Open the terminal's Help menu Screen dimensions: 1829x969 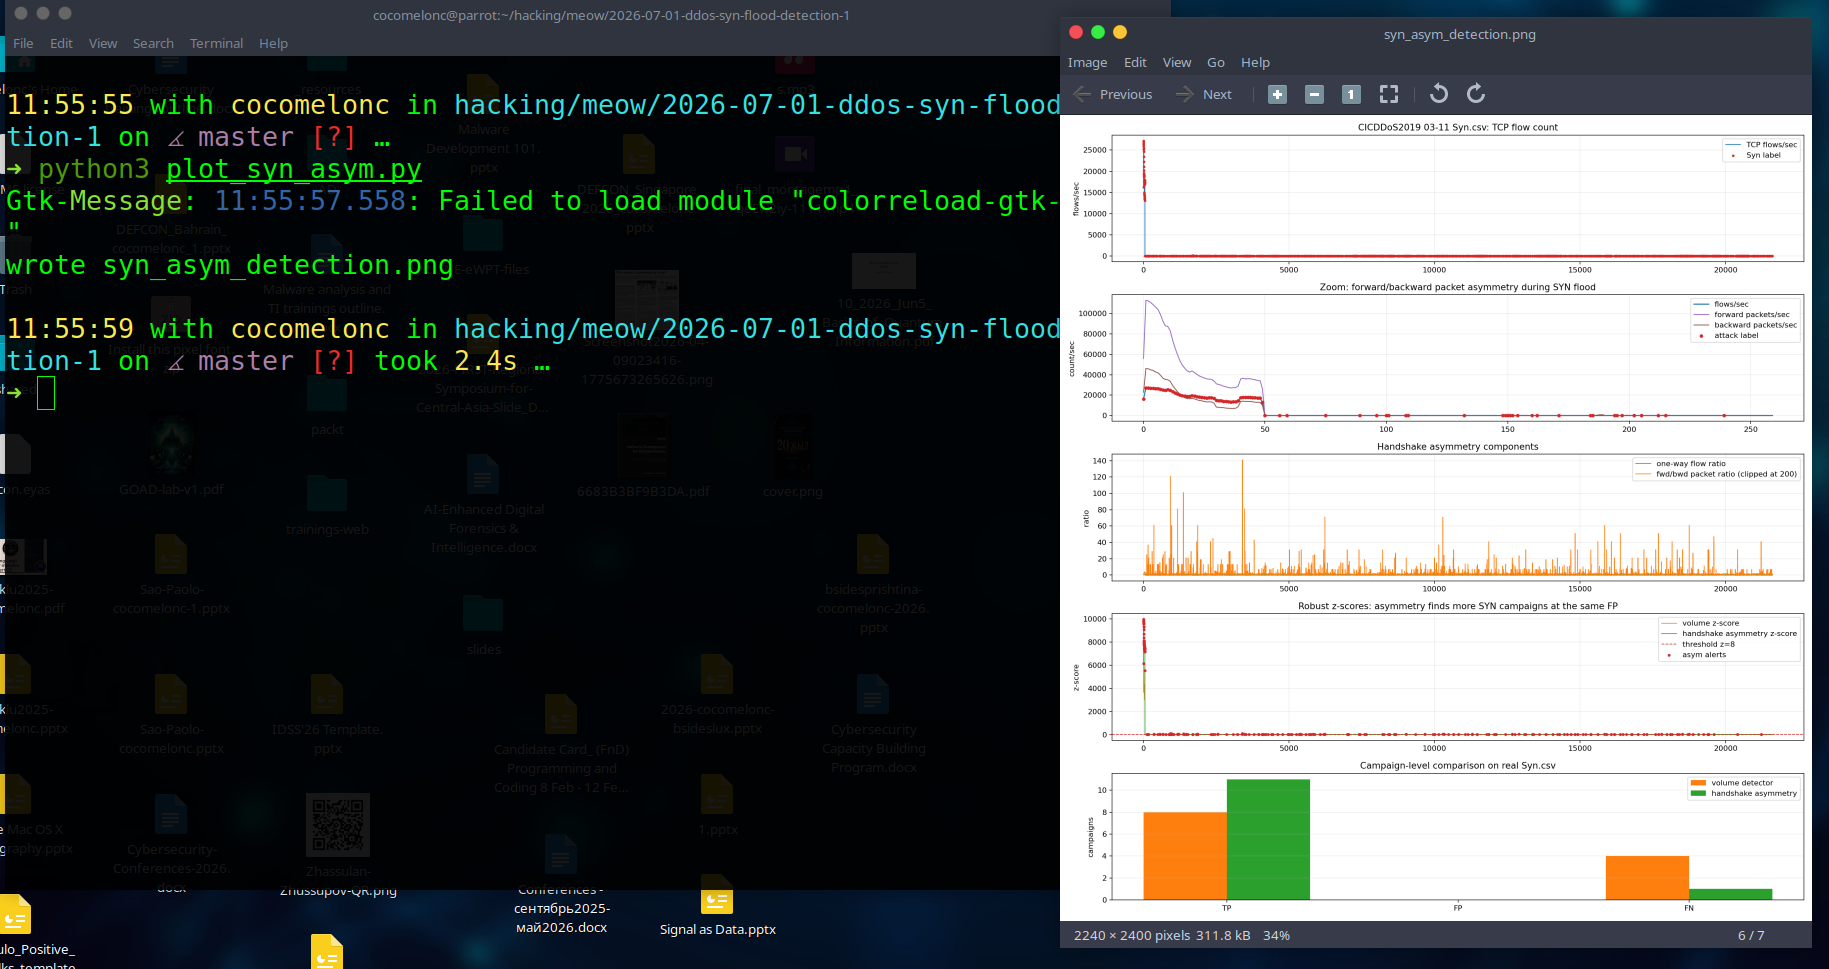click(x=273, y=43)
